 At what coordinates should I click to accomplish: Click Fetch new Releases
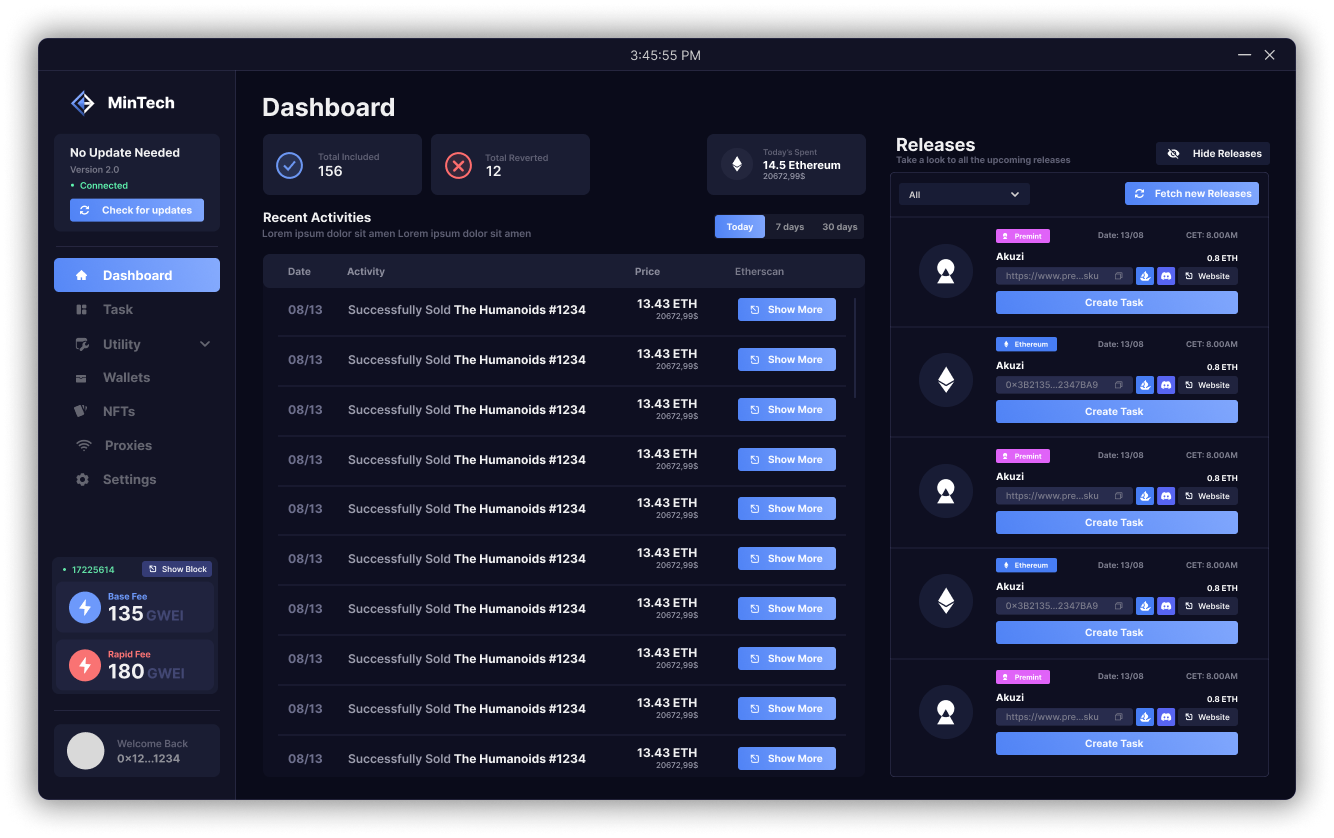coord(1192,194)
